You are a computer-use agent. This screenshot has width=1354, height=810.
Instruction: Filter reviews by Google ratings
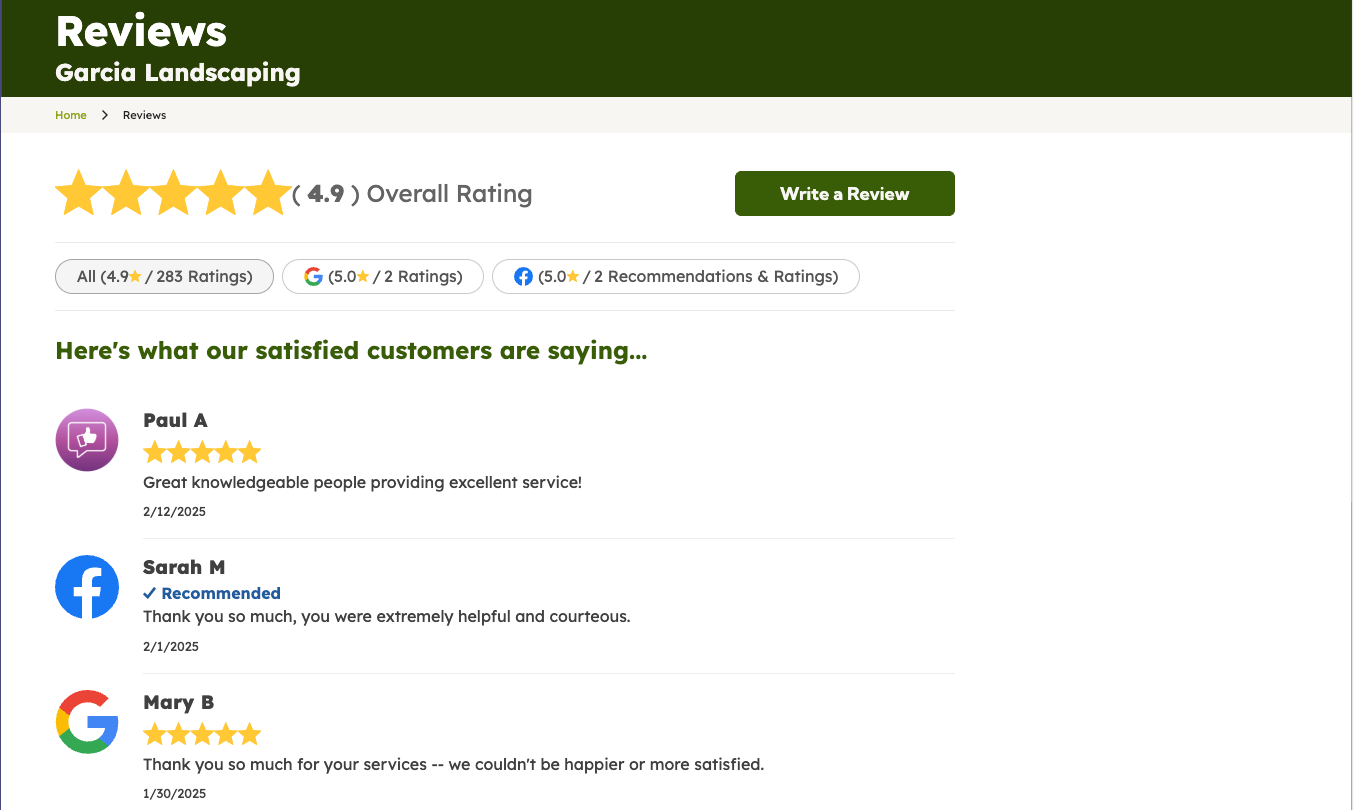tap(383, 276)
